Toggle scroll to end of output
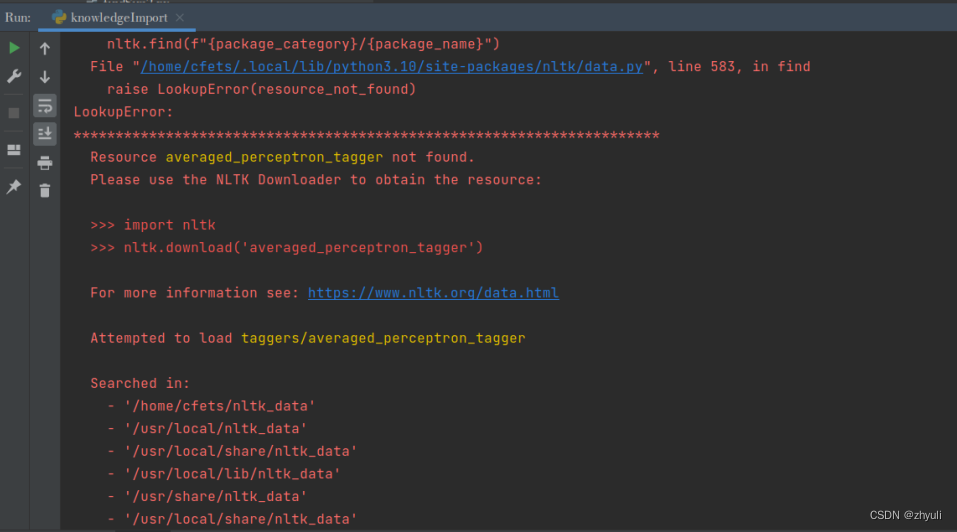 coord(45,134)
